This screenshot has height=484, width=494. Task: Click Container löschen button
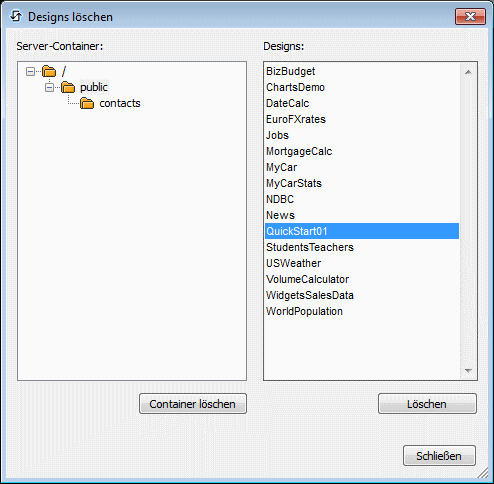[x=193, y=404]
